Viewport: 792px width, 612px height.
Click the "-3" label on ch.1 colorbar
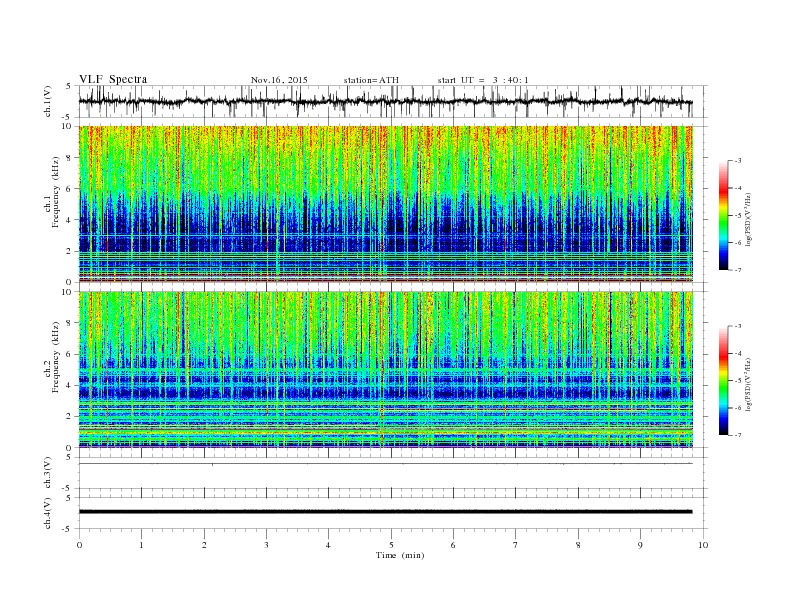pos(737,161)
